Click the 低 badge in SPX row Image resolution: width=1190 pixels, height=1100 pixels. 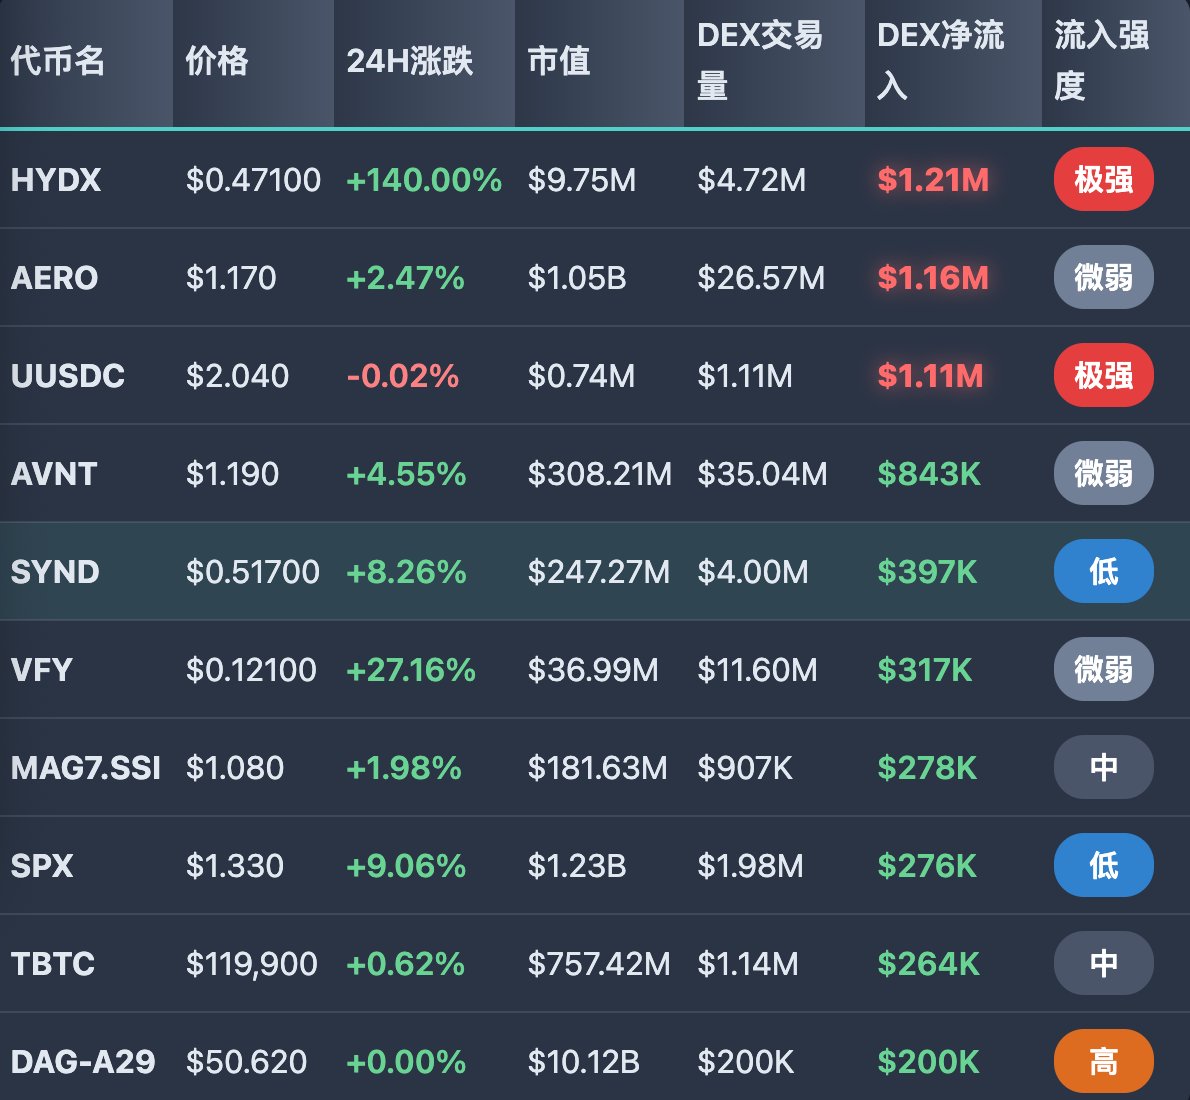(x=1103, y=865)
